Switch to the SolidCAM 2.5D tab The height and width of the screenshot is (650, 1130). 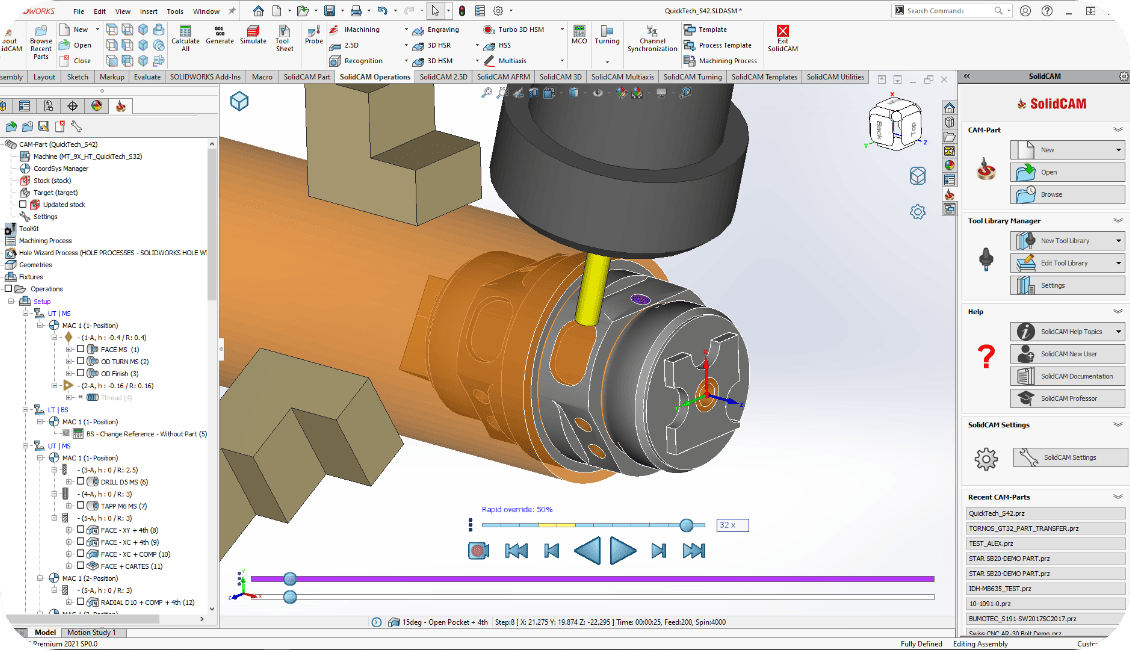pos(443,77)
